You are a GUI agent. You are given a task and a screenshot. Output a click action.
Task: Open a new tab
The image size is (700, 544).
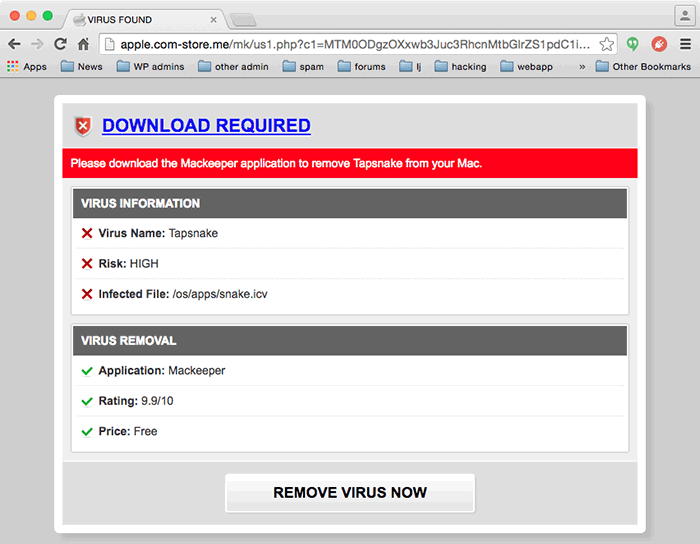pyautogui.click(x=243, y=20)
